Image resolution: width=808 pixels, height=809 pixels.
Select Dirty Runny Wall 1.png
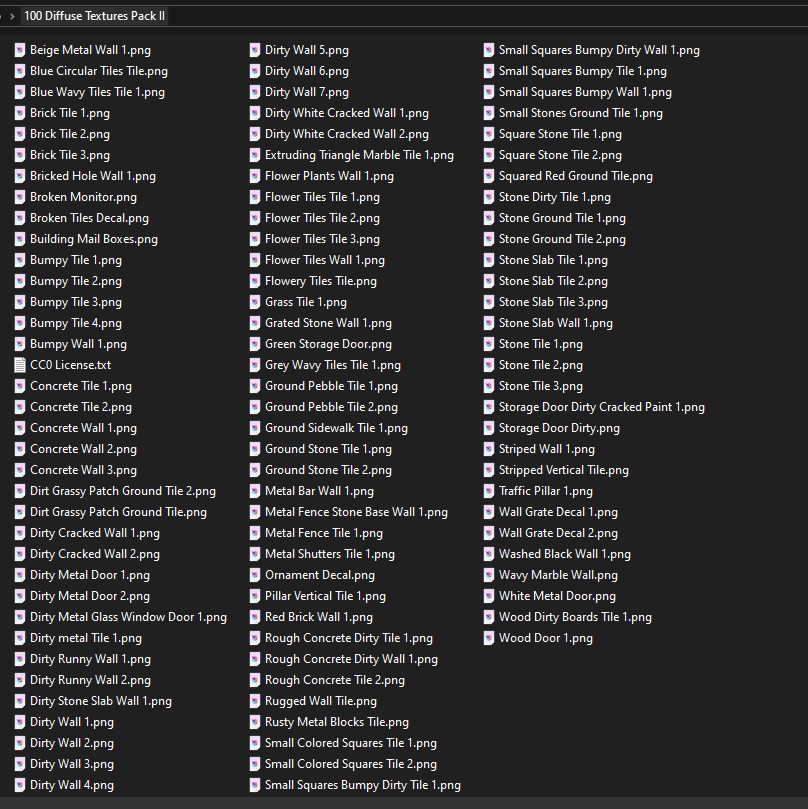point(90,659)
